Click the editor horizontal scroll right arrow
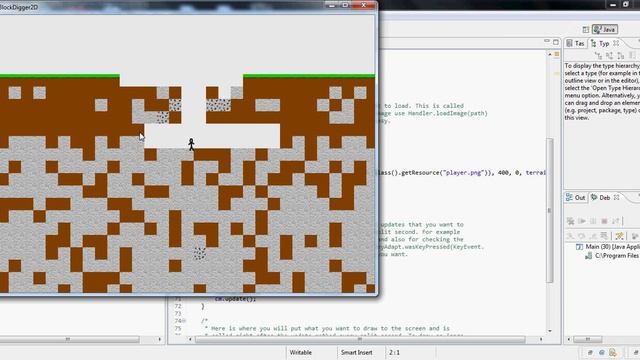The image size is (640, 360). point(541,339)
